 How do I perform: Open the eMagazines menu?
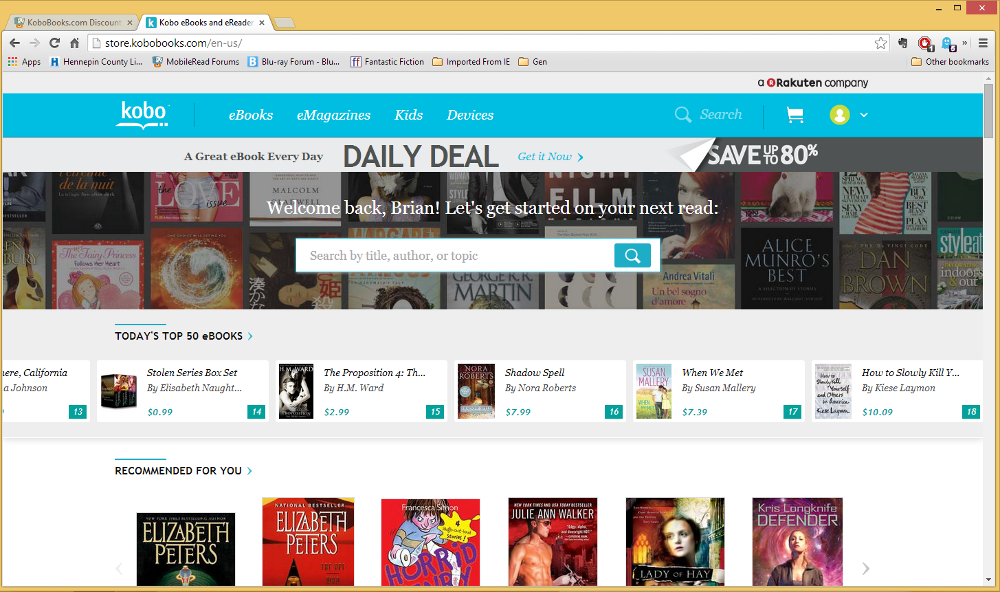click(x=334, y=115)
